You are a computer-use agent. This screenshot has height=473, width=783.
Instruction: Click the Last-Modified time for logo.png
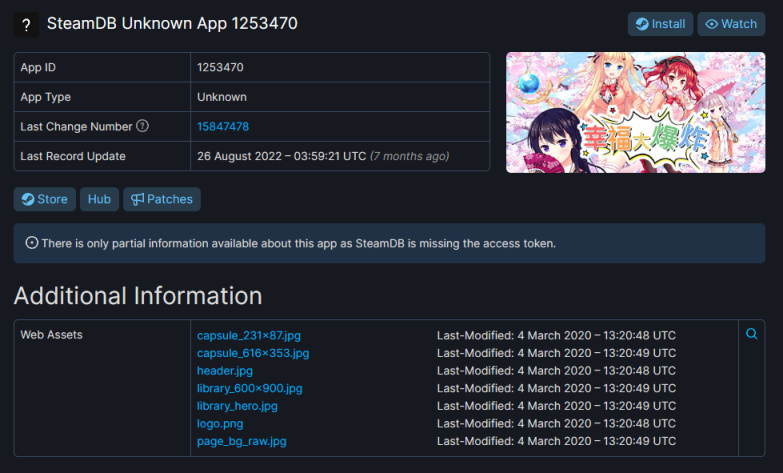[556, 424]
